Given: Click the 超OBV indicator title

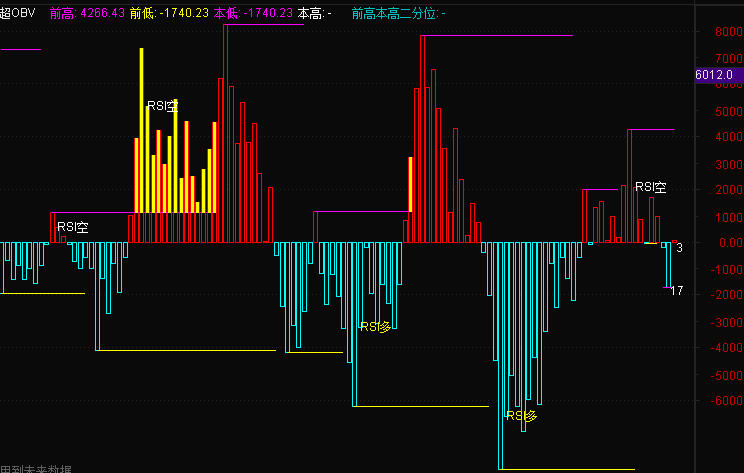Looking at the screenshot, I should coord(18,13).
